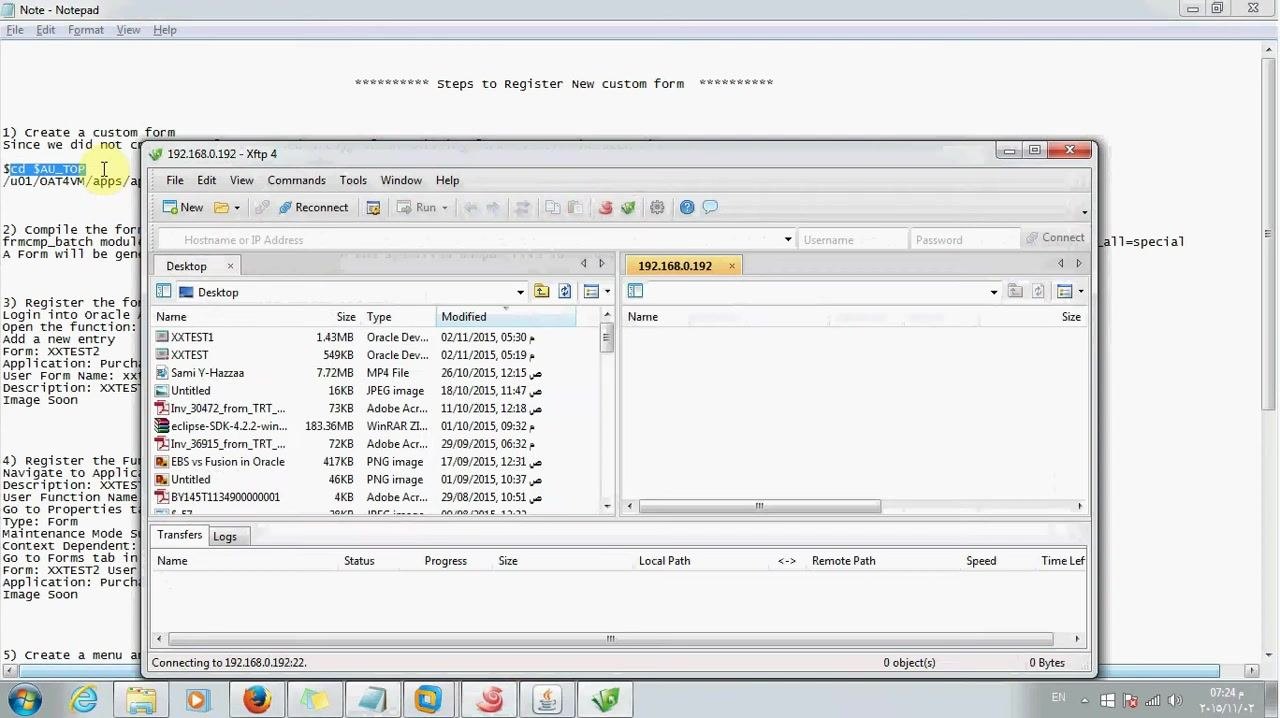The height and width of the screenshot is (718, 1280).
Task: Open Windows Explorer from the taskbar
Action: pyautogui.click(x=142, y=700)
